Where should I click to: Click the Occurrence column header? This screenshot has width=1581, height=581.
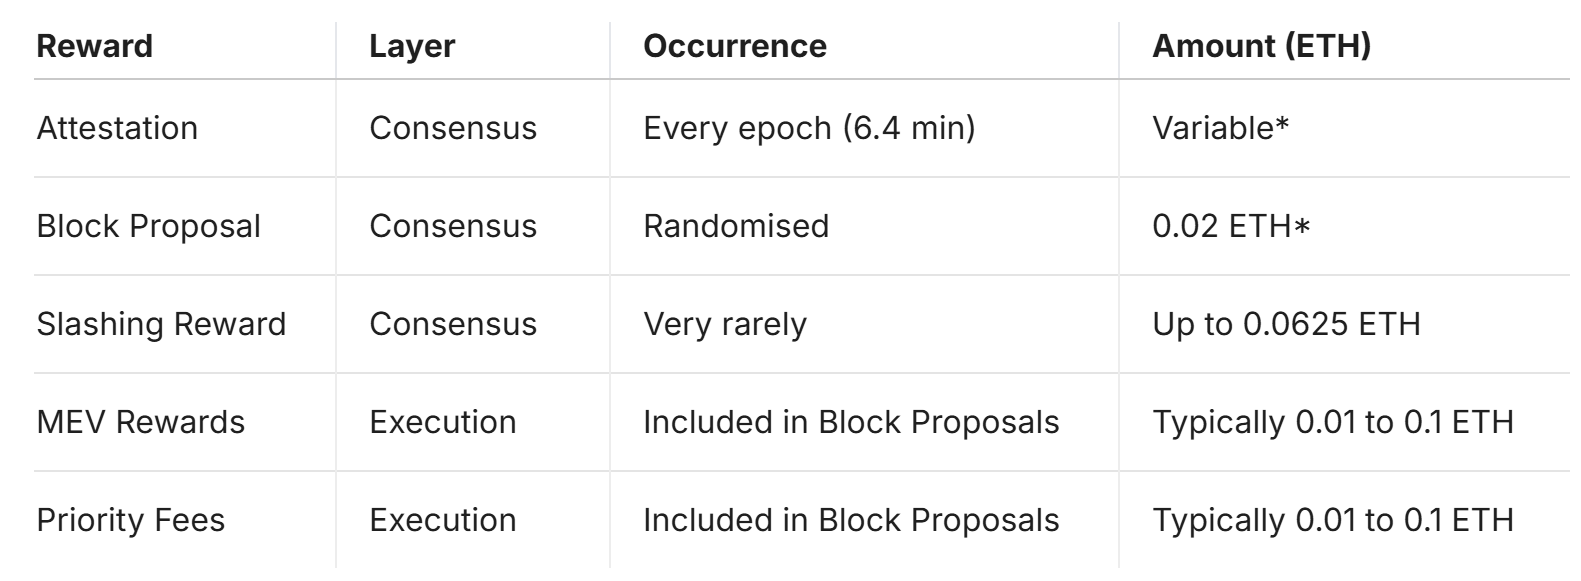pyautogui.click(x=735, y=47)
